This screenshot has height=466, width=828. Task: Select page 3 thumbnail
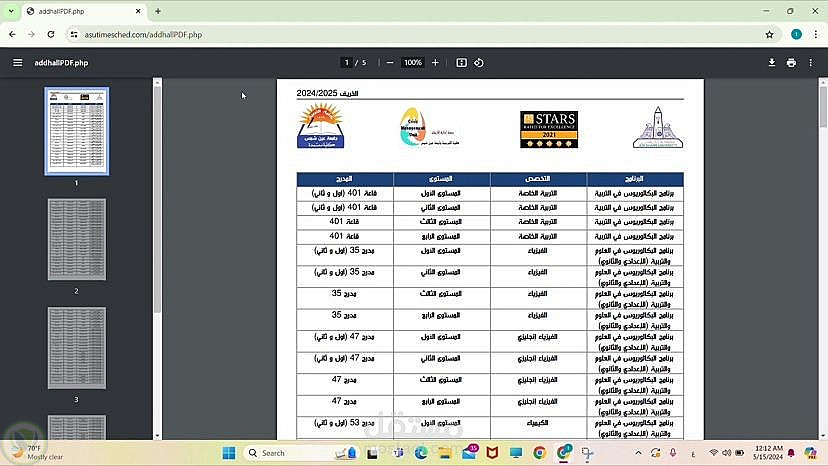click(x=77, y=348)
